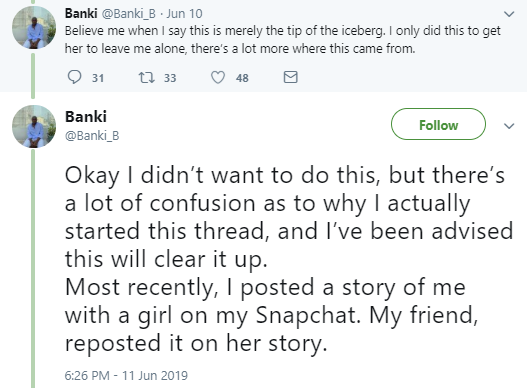Open the Jun 10 tweet's chevron menu
This screenshot has width=527, height=388.
pos(510,14)
